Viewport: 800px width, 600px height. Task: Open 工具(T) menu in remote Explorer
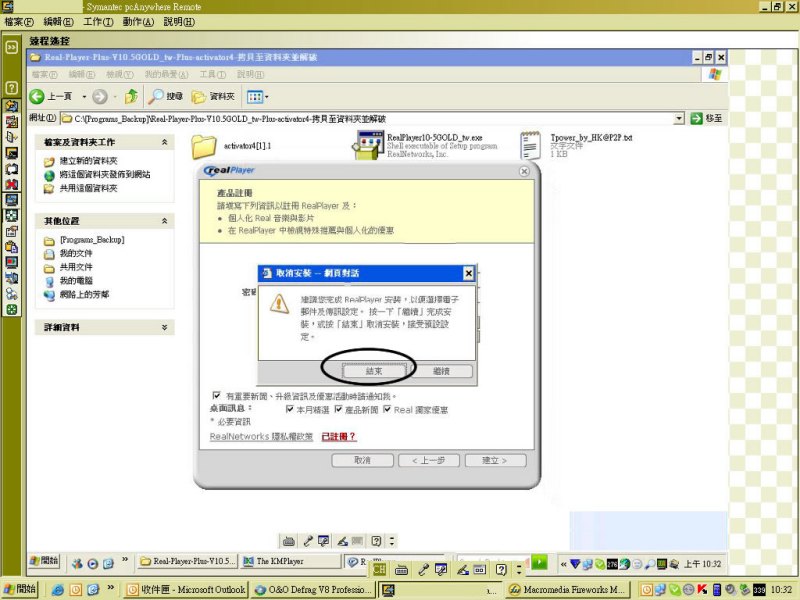tap(212, 74)
